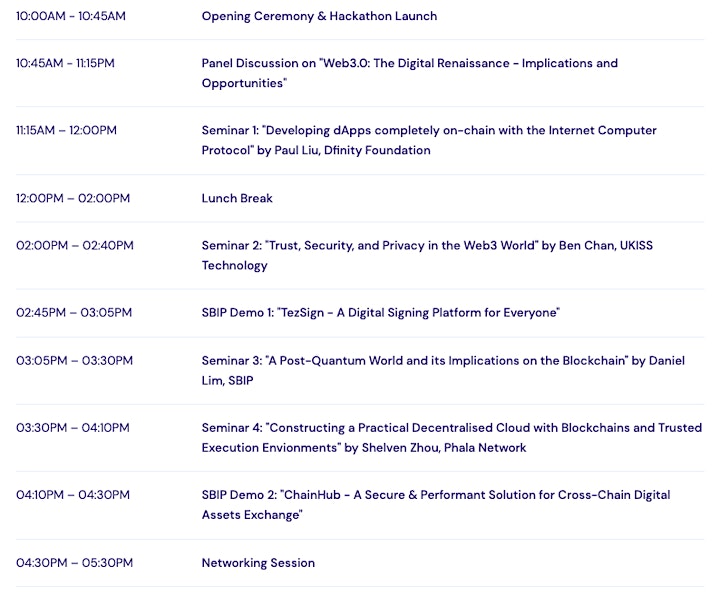720x596 pixels.
Task: Click the Networking Session entry
Action: click(258, 563)
